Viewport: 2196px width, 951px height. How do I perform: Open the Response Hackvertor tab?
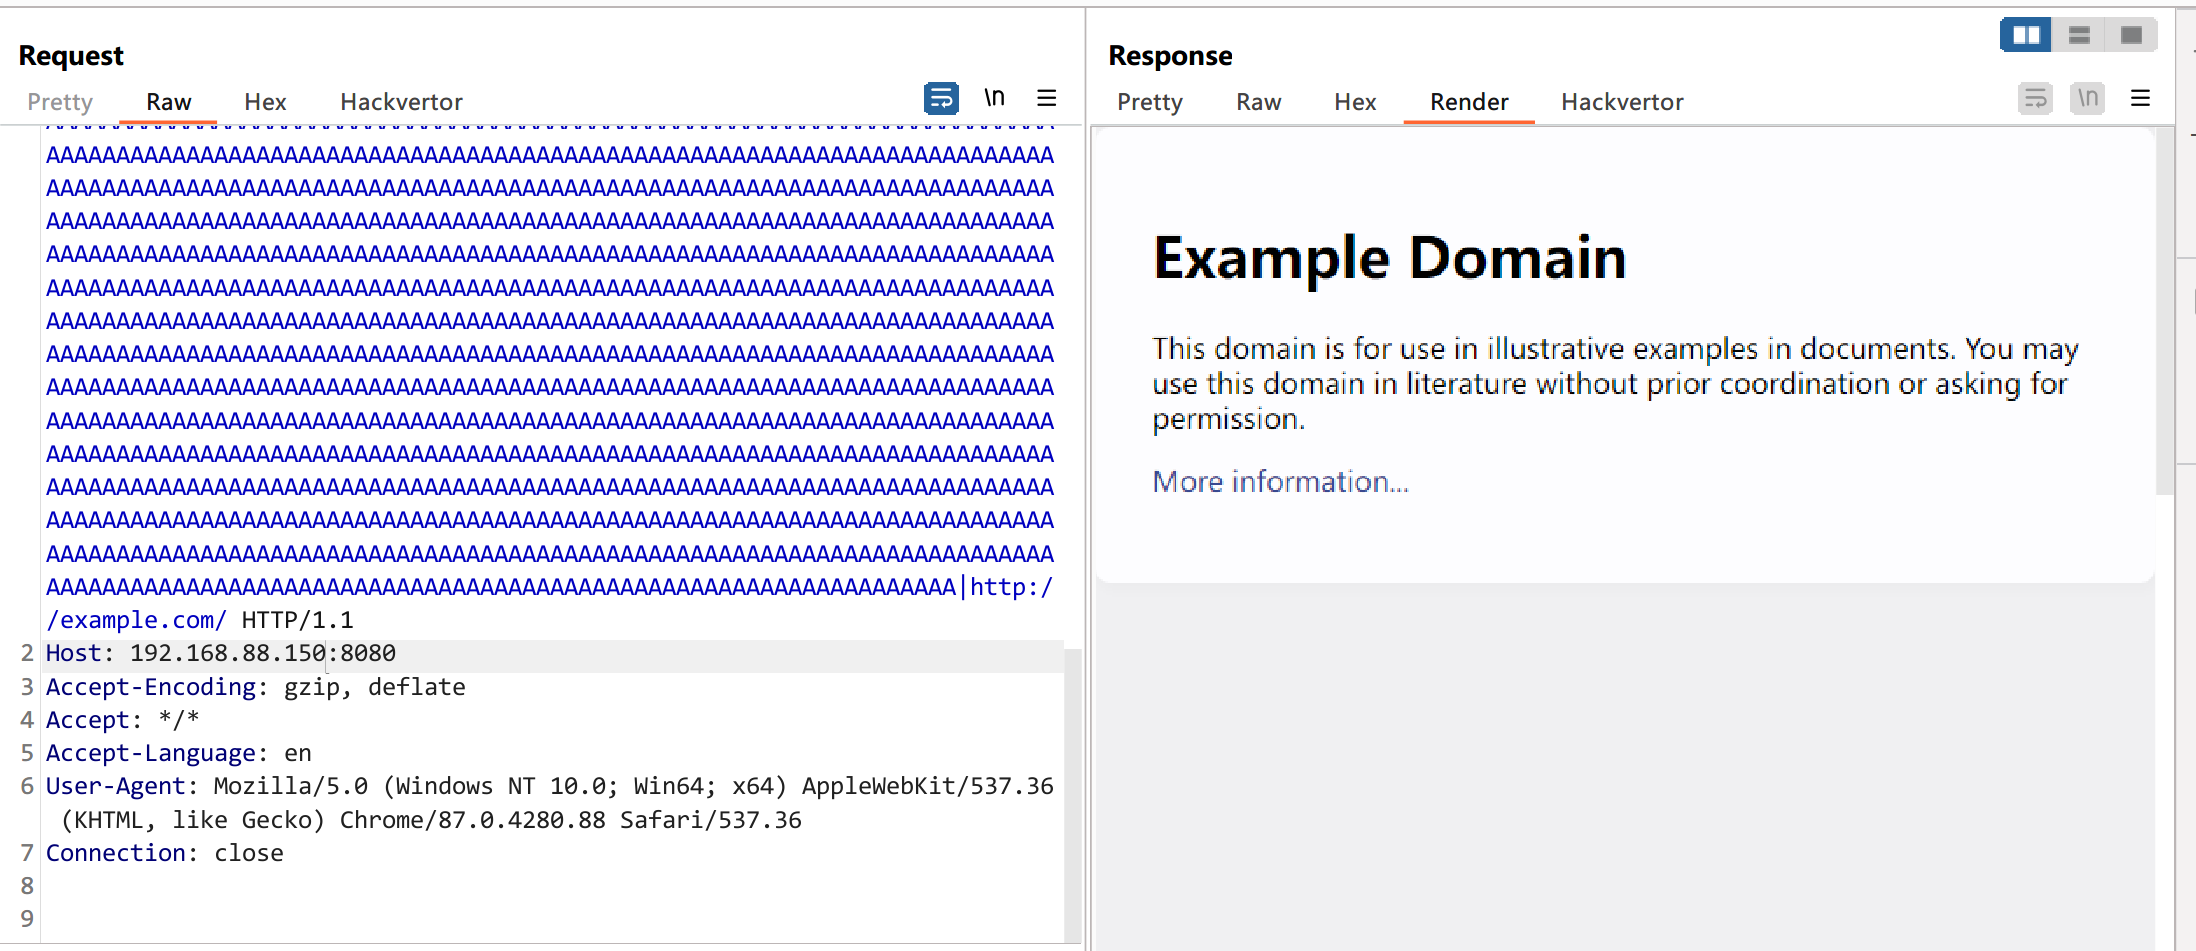[1622, 102]
